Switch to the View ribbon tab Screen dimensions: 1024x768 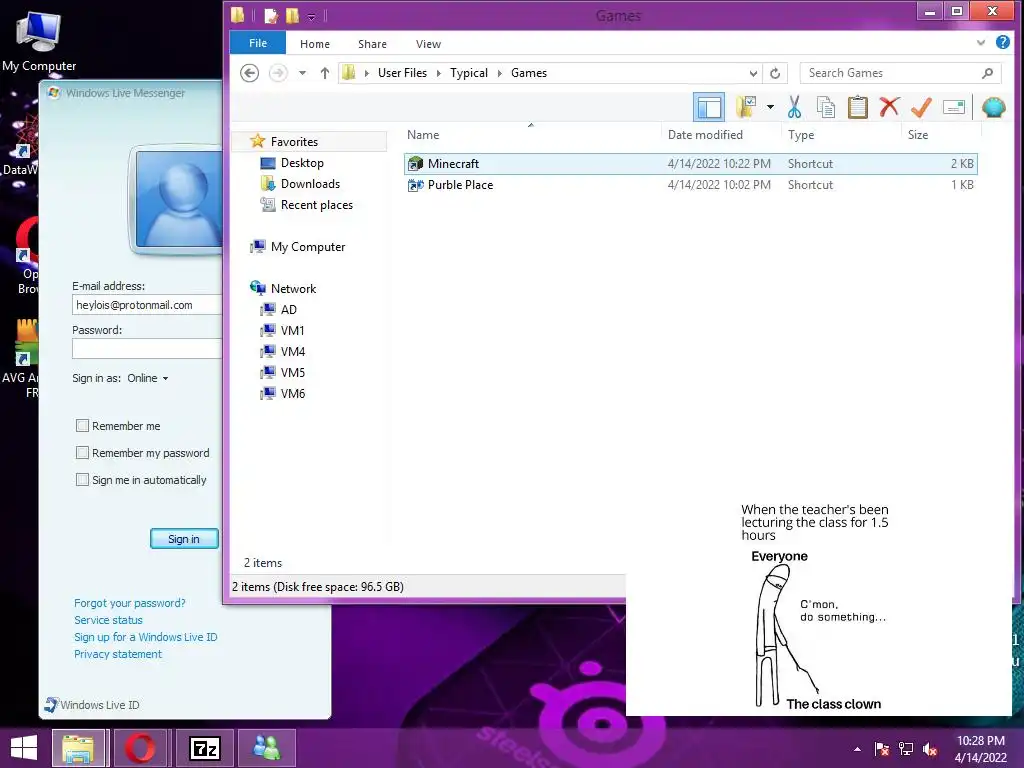pos(428,44)
